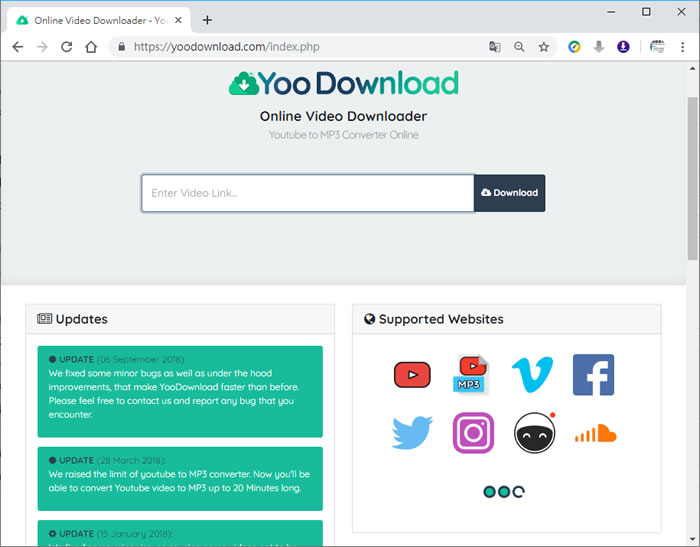Click the globe icon beside Supported Websites
Viewport: 700px width, 547px height.
(369, 319)
